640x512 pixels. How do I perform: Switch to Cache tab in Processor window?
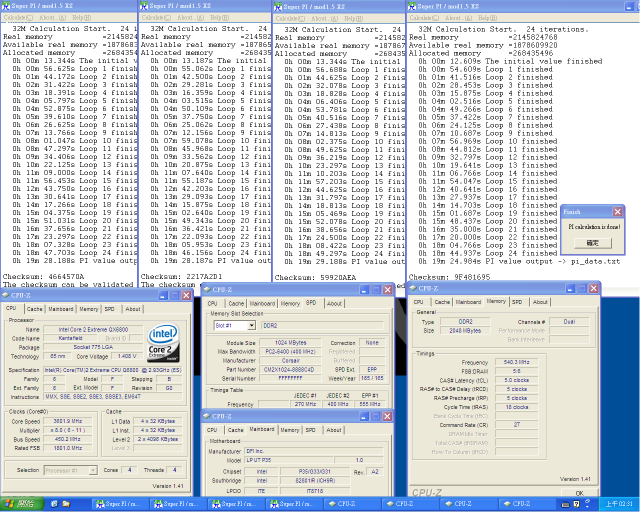(35, 309)
